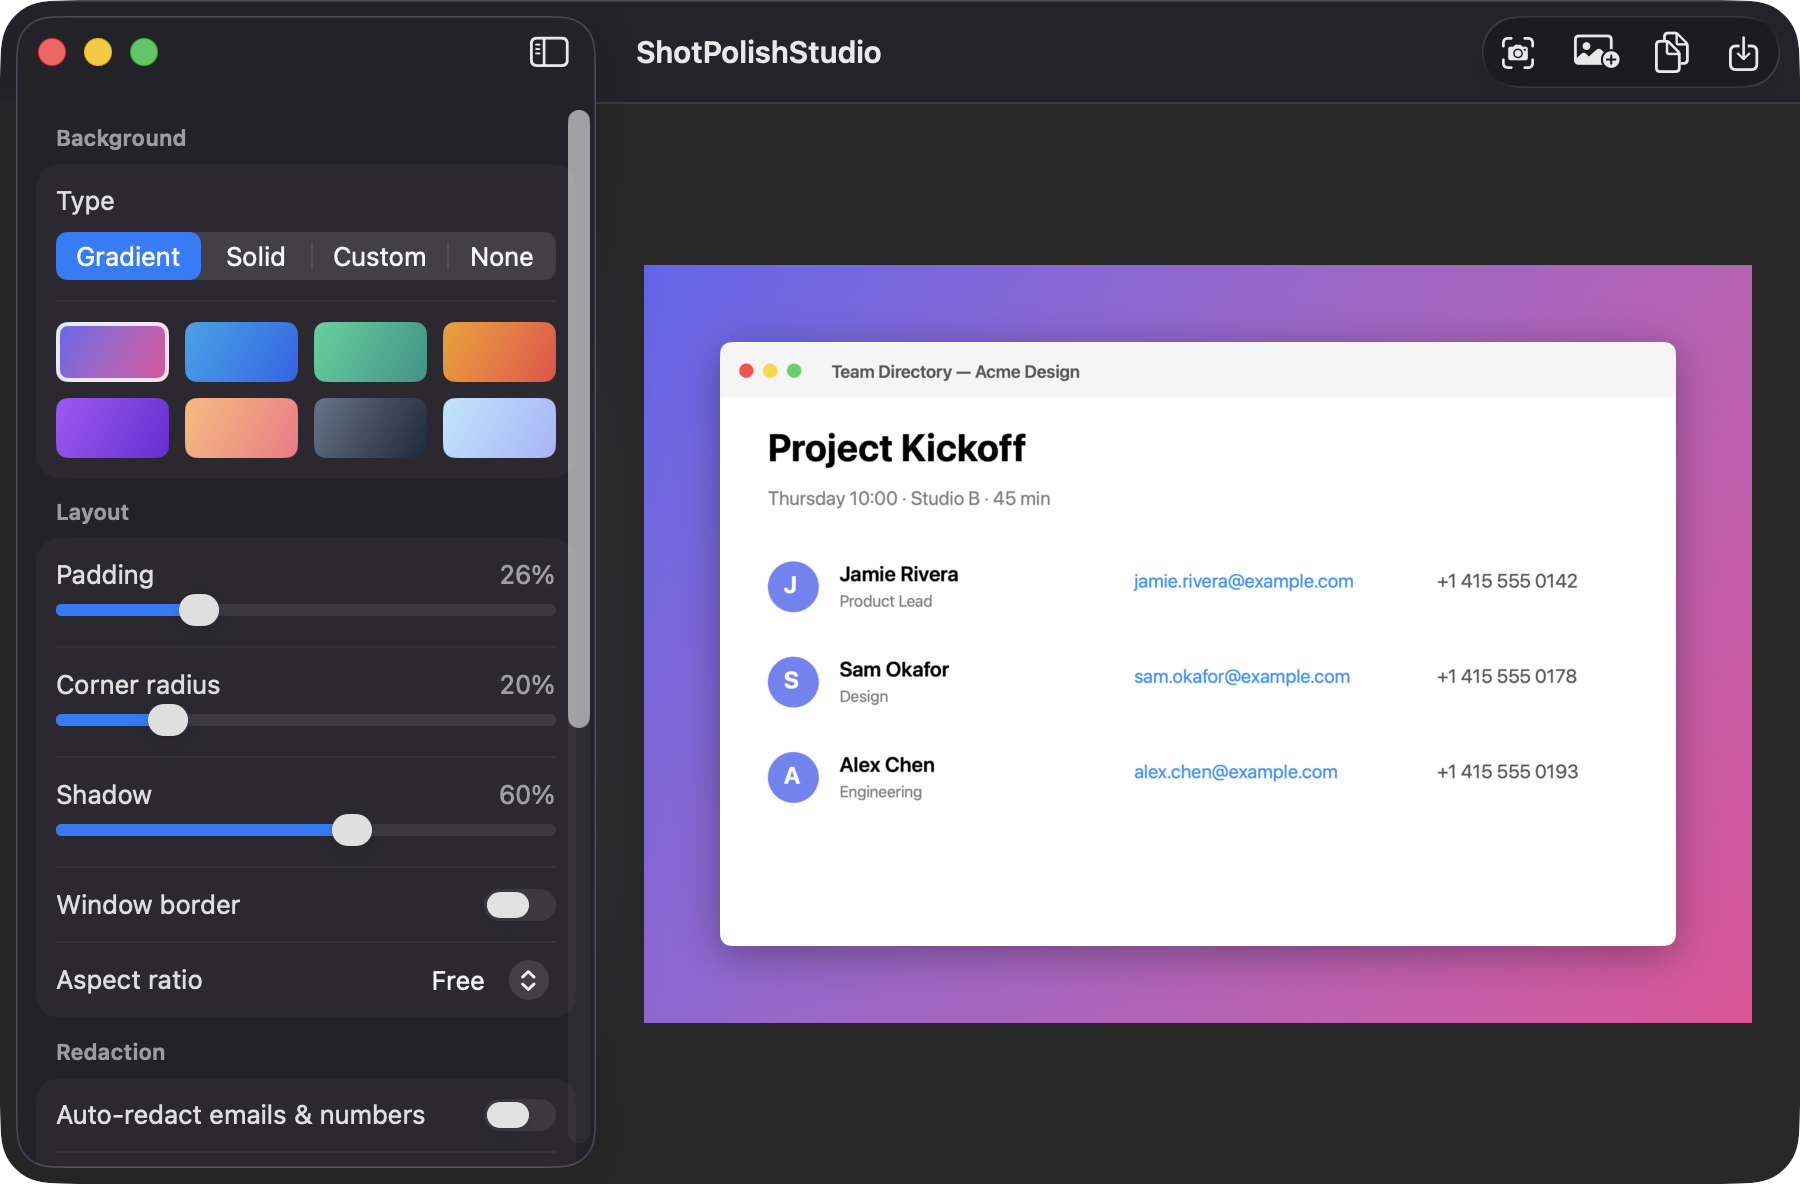Image resolution: width=1800 pixels, height=1184 pixels.
Task: Click the Team Directory — Acme Design title
Action: pyautogui.click(x=955, y=371)
